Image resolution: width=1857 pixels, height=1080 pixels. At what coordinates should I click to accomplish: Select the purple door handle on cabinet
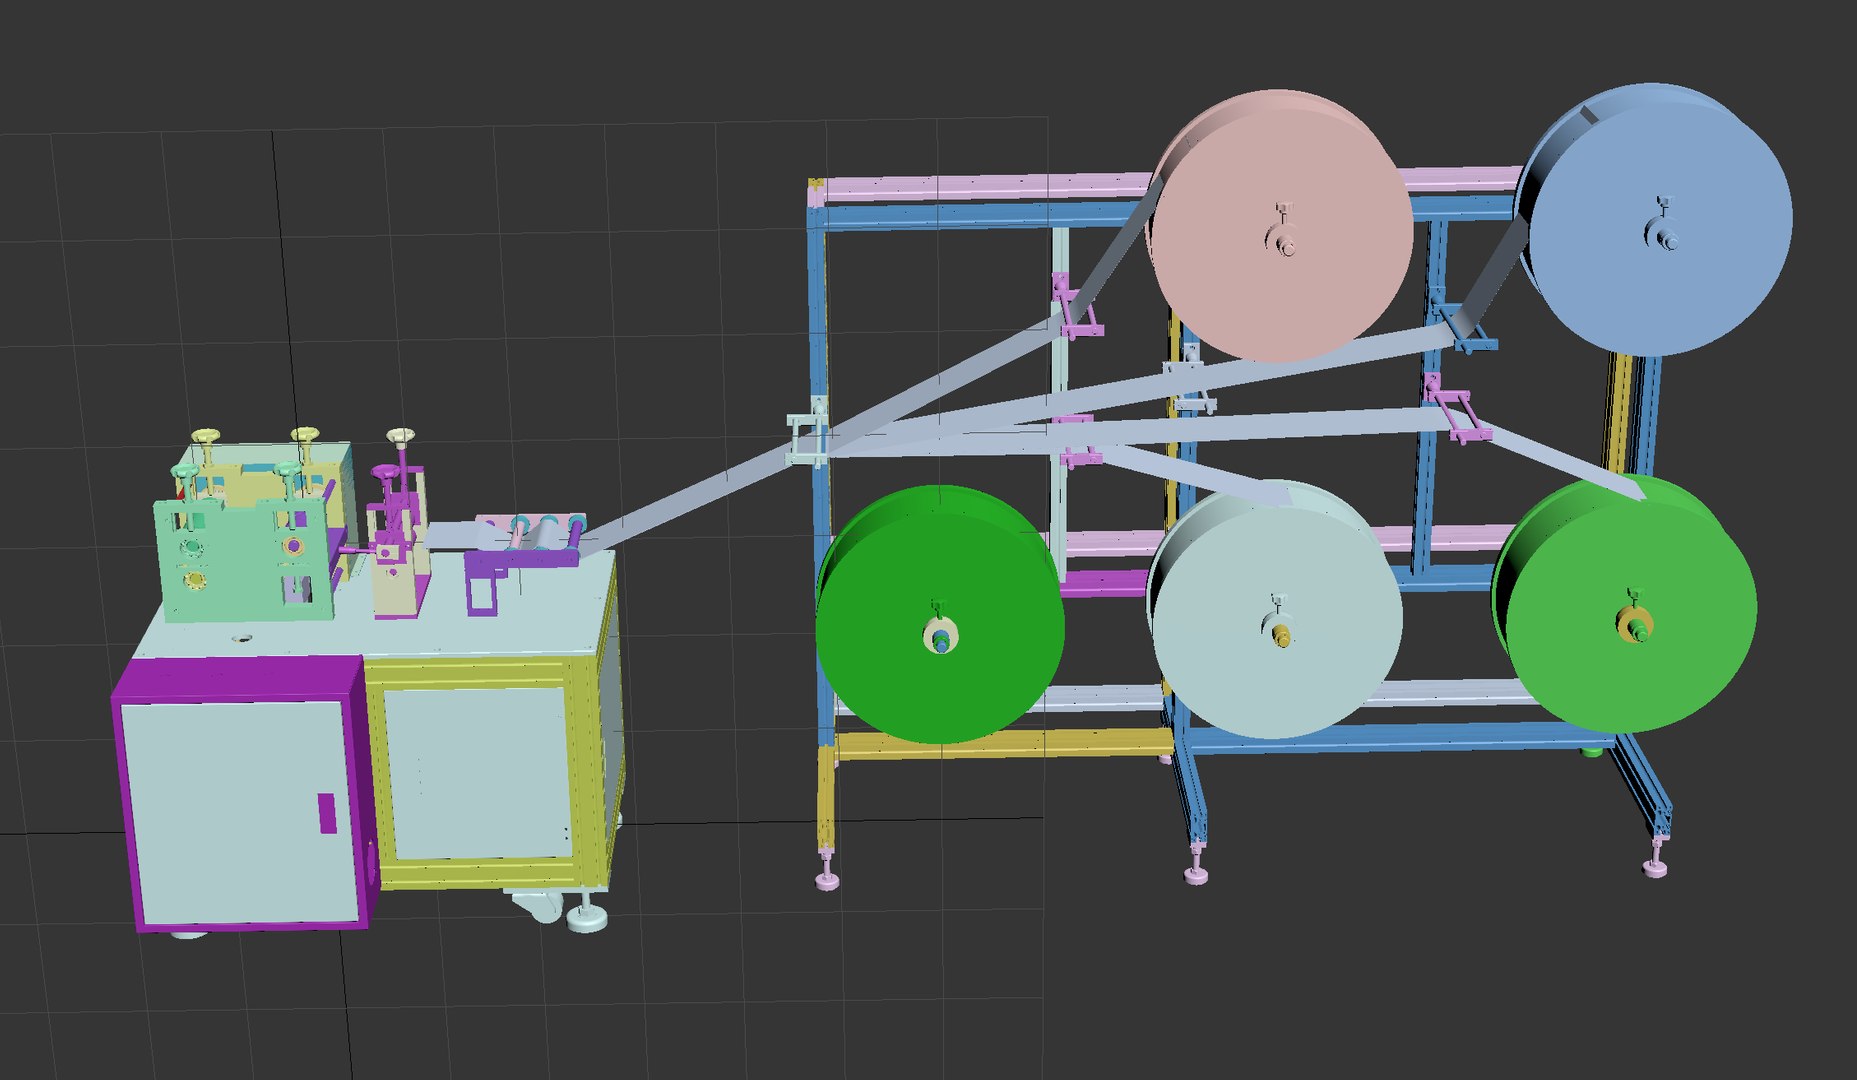coord(327,812)
